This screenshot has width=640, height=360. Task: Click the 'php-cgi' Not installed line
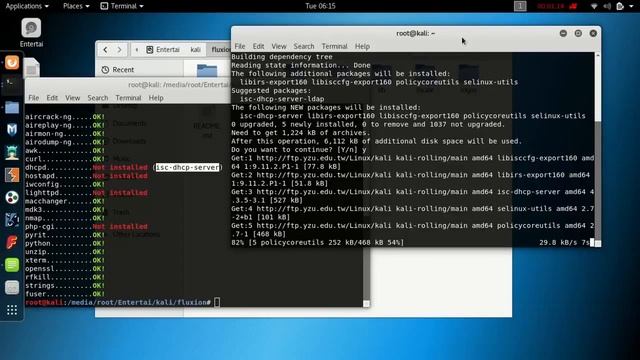pyautogui.click(x=86, y=227)
